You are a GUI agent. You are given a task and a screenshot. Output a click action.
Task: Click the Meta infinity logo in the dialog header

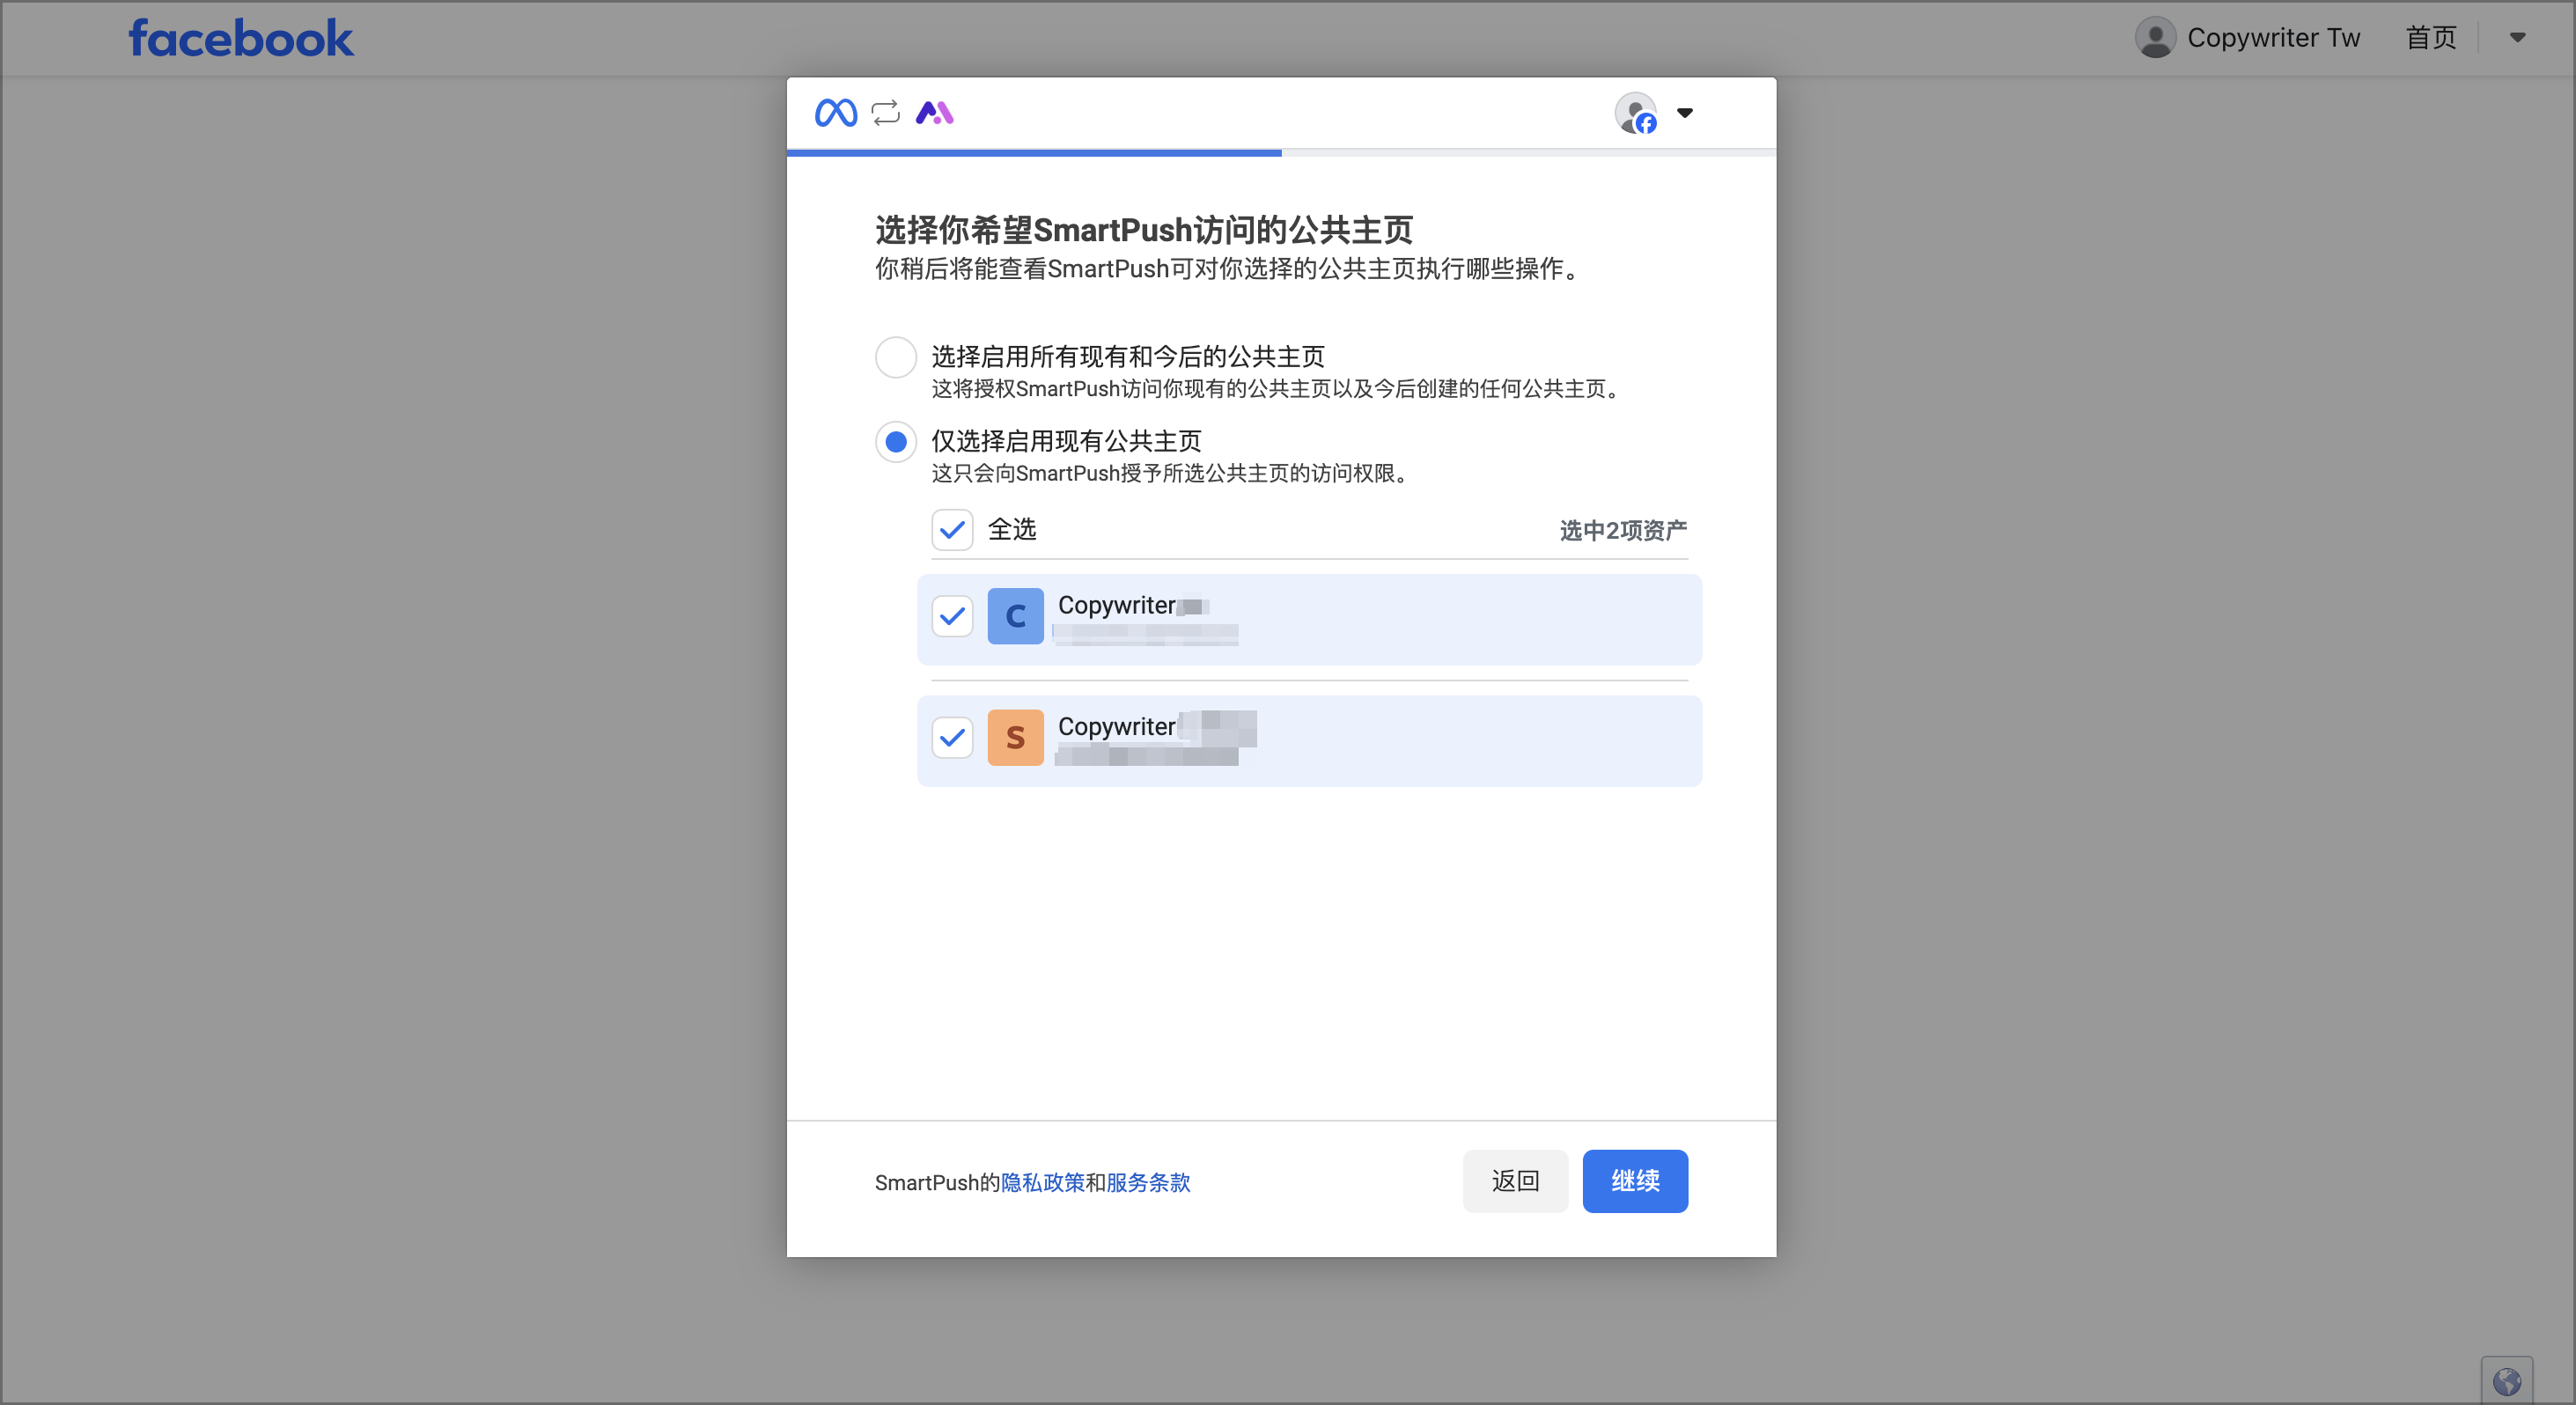point(836,112)
